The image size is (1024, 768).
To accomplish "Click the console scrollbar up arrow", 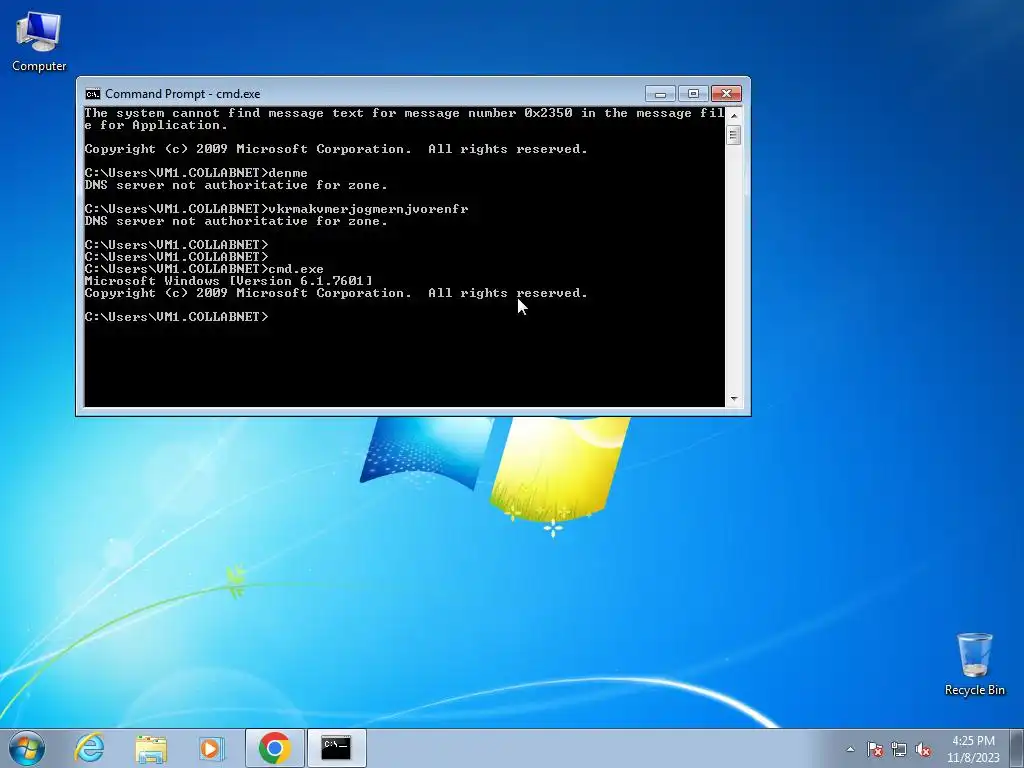I will (x=733, y=116).
